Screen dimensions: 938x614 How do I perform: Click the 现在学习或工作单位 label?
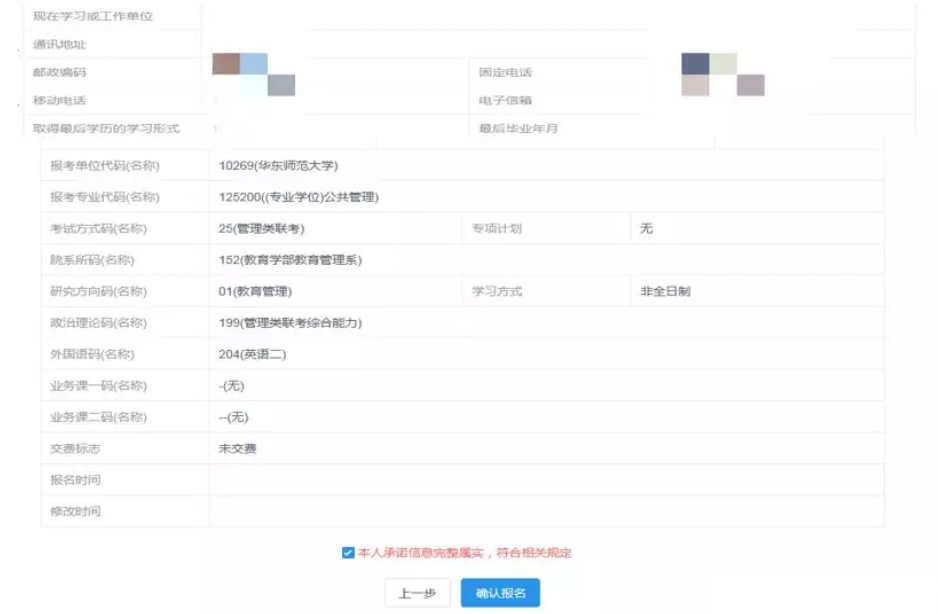[93, 16]
